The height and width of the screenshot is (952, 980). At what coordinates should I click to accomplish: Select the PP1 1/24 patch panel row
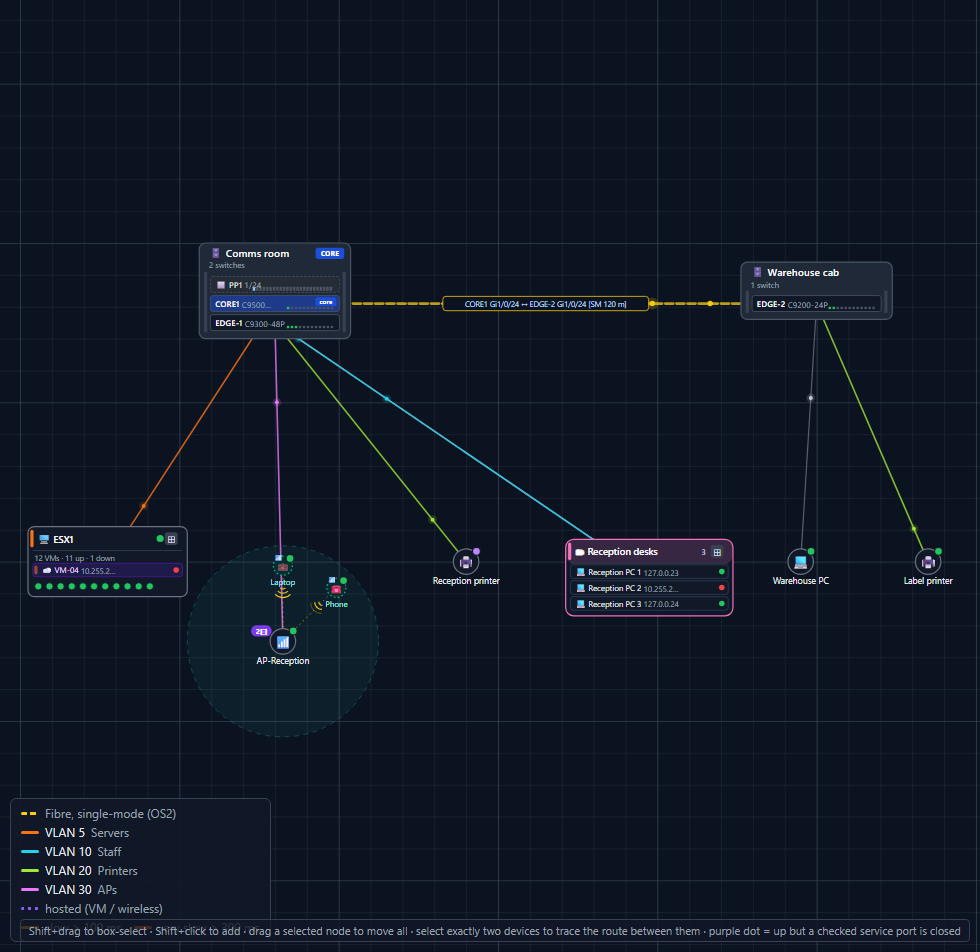click(x=275, y=285)
